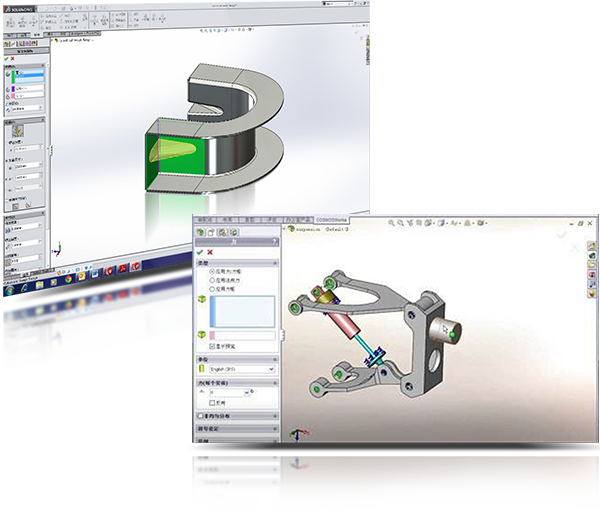Screen dimensions: 600x522
Task: Collapse the Units section header arrow
Action: point(275,359)
